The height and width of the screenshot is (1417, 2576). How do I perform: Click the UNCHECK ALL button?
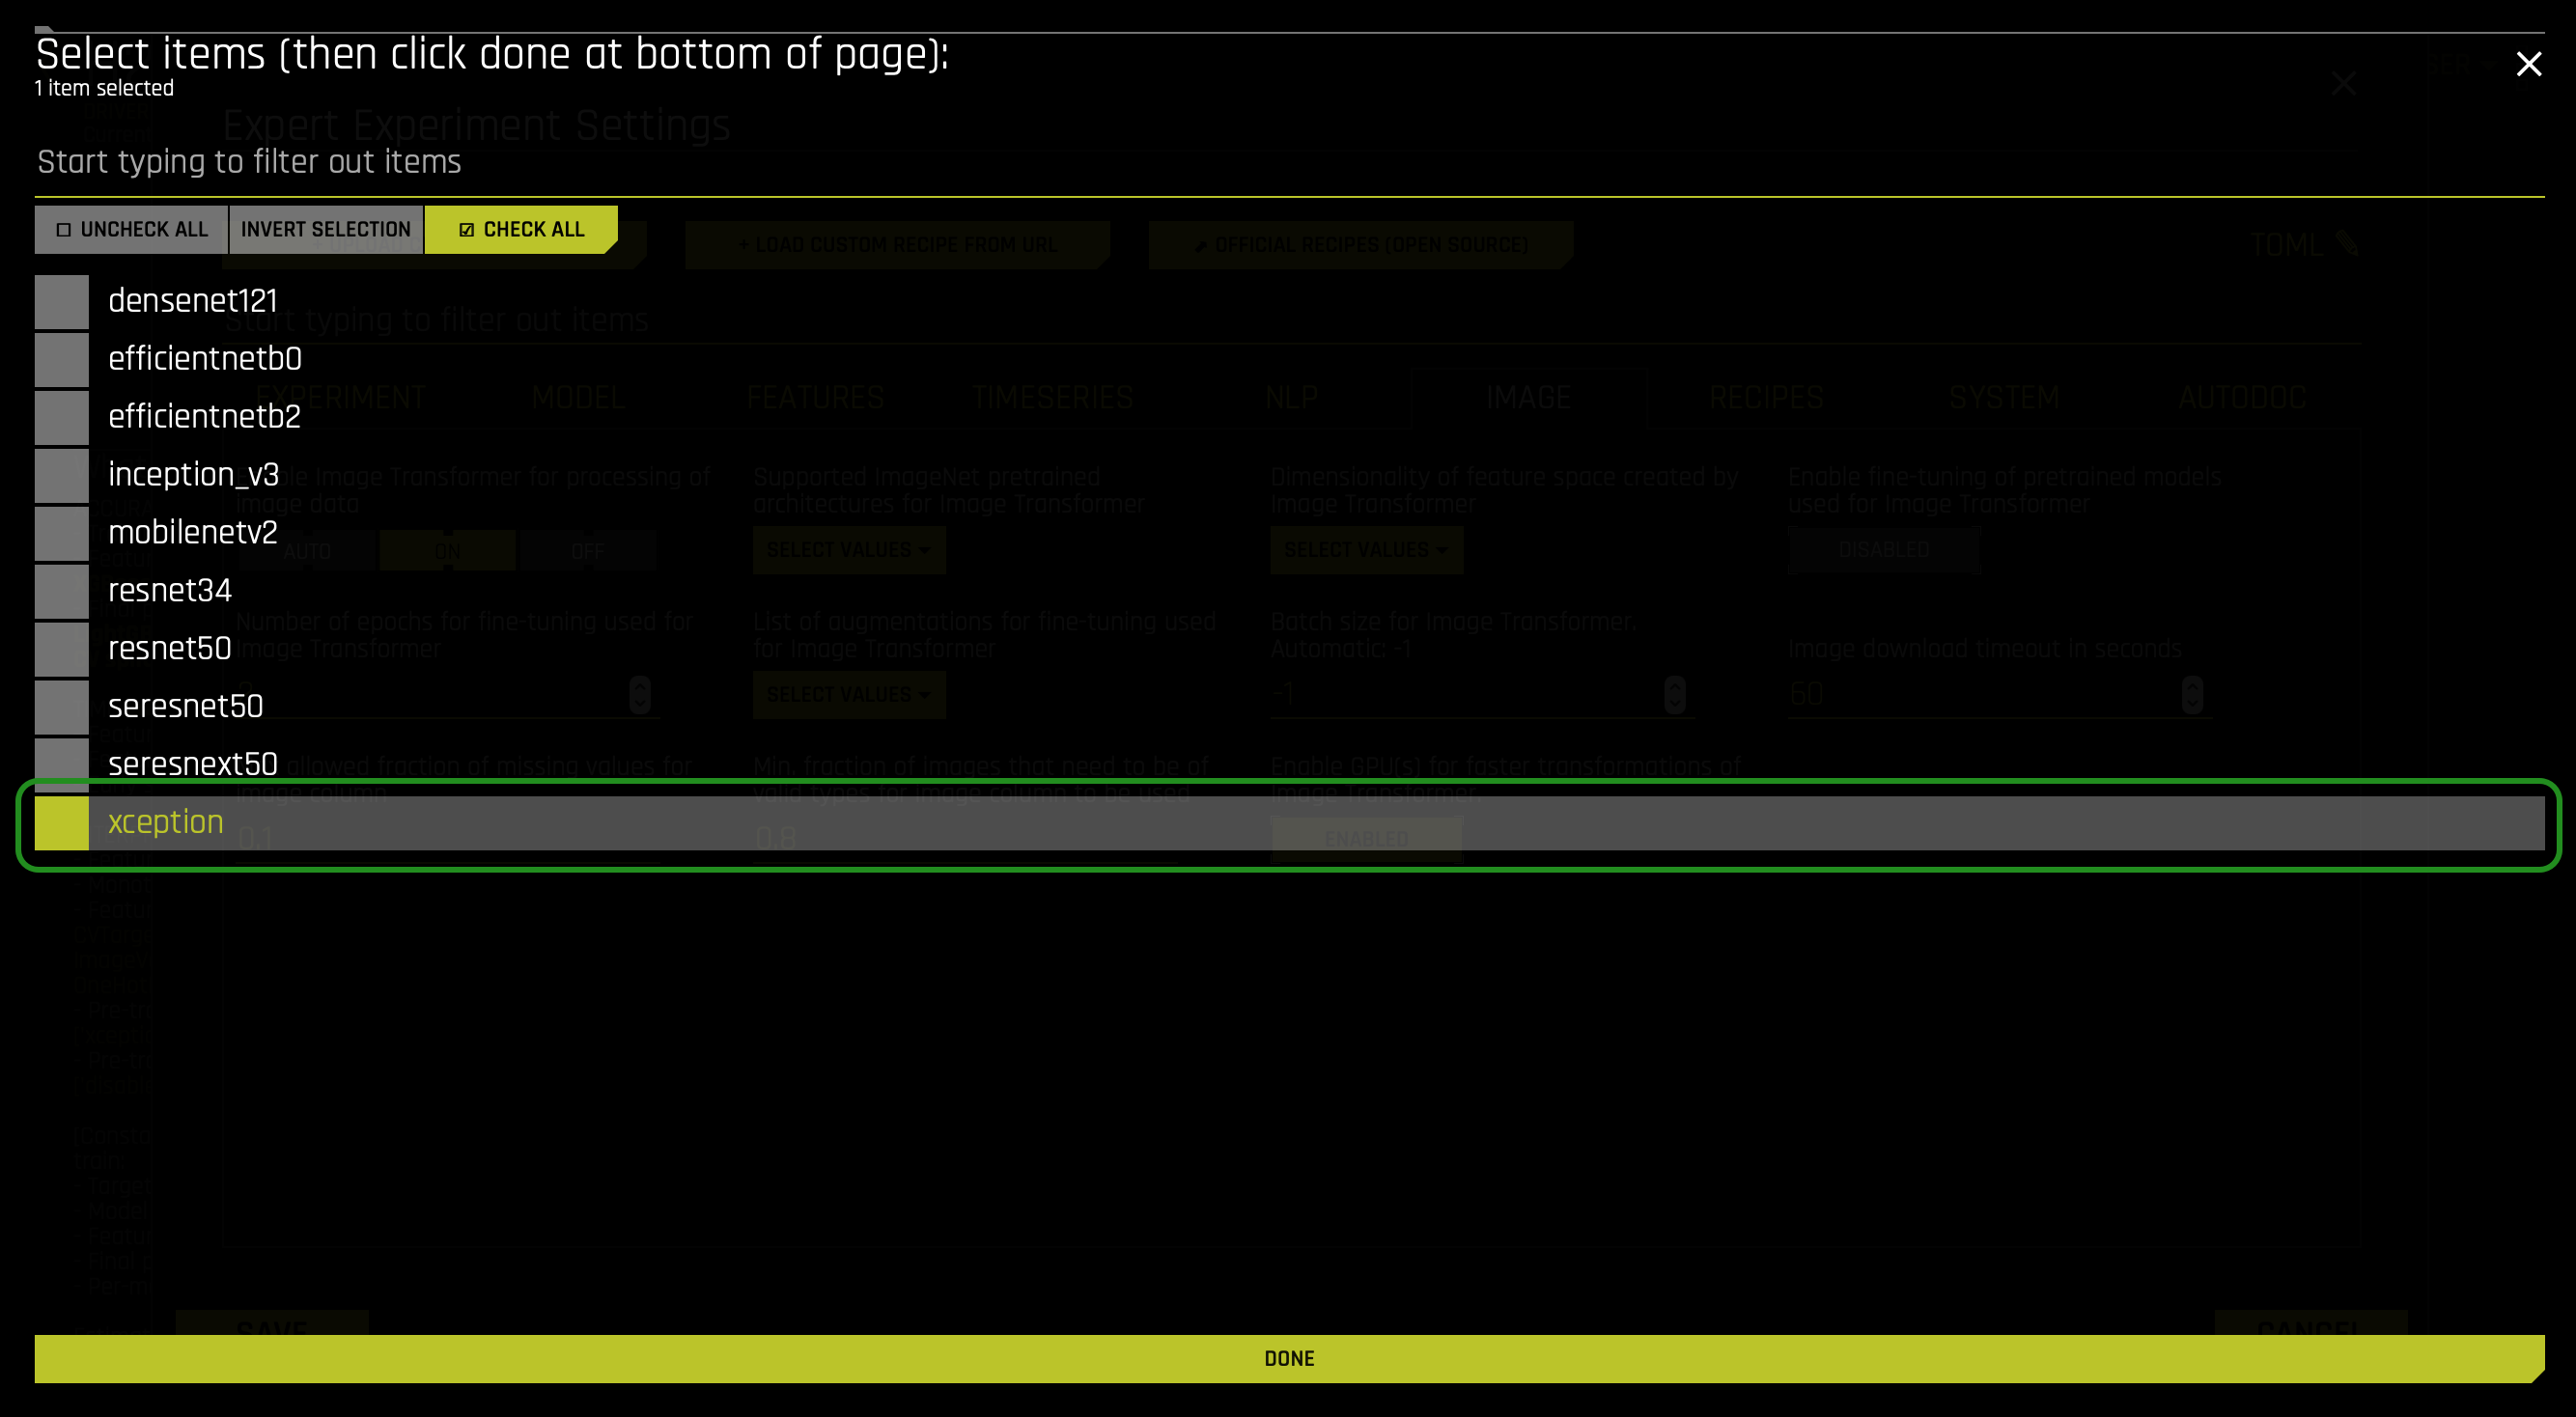click(x=131, y=227)
